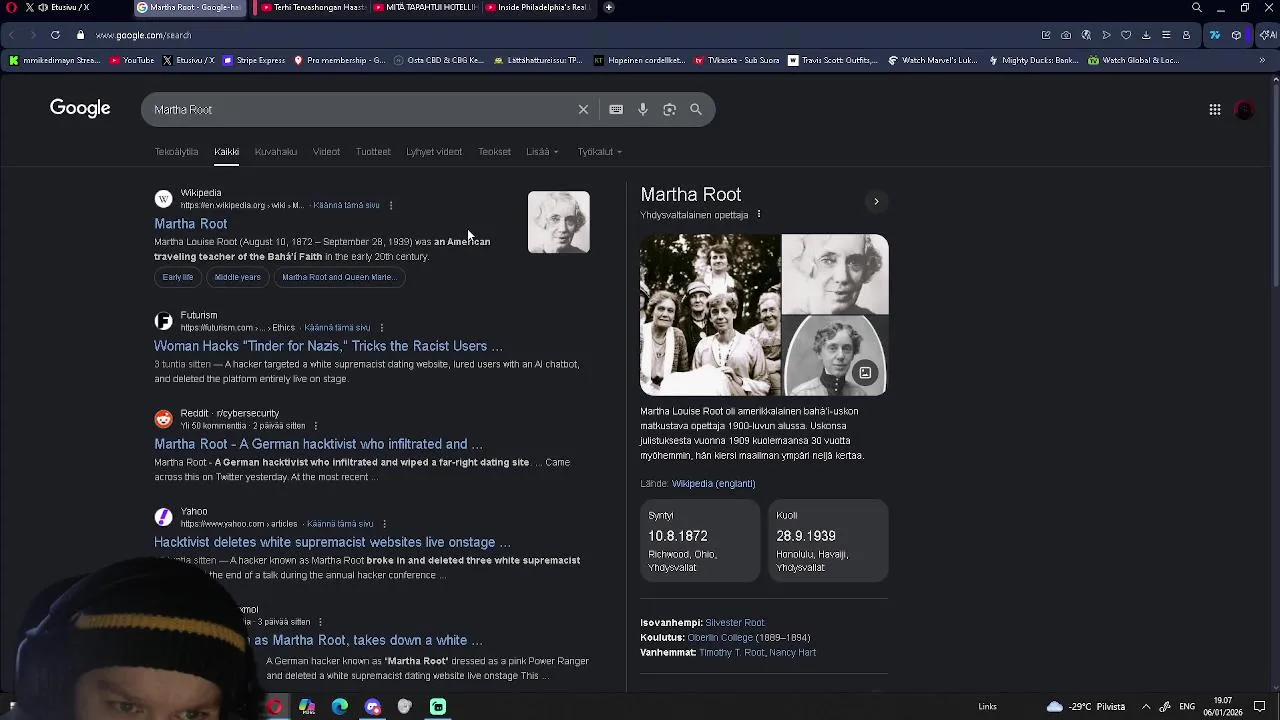Open the Windows notification center
The image size is (1280, 720).
[1260, 707]
